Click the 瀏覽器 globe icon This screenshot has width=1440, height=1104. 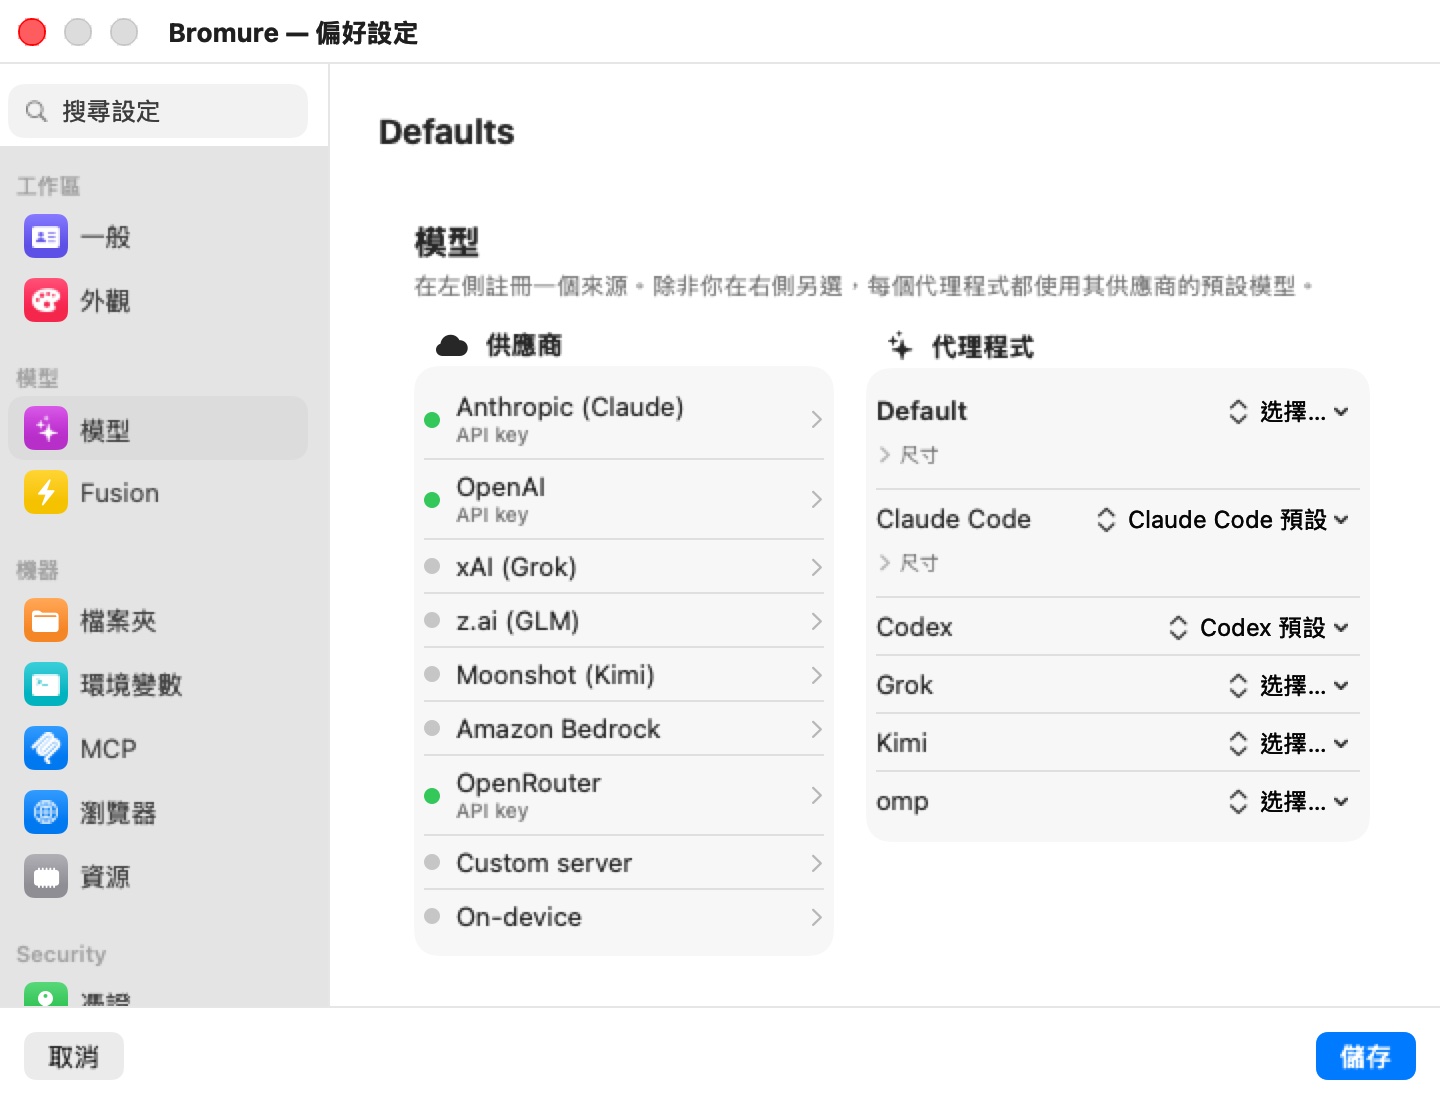46,813
